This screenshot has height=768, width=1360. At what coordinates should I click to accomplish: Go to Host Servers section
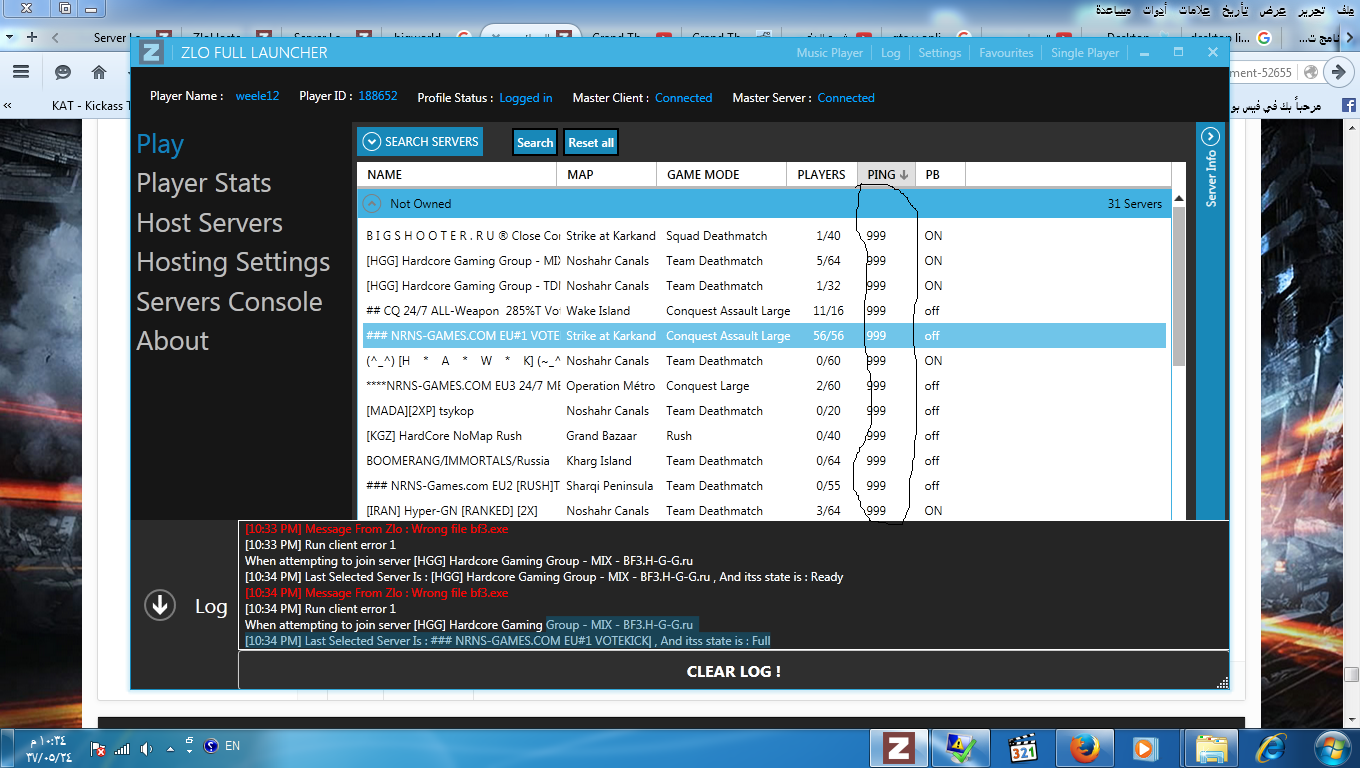(209, 223)
